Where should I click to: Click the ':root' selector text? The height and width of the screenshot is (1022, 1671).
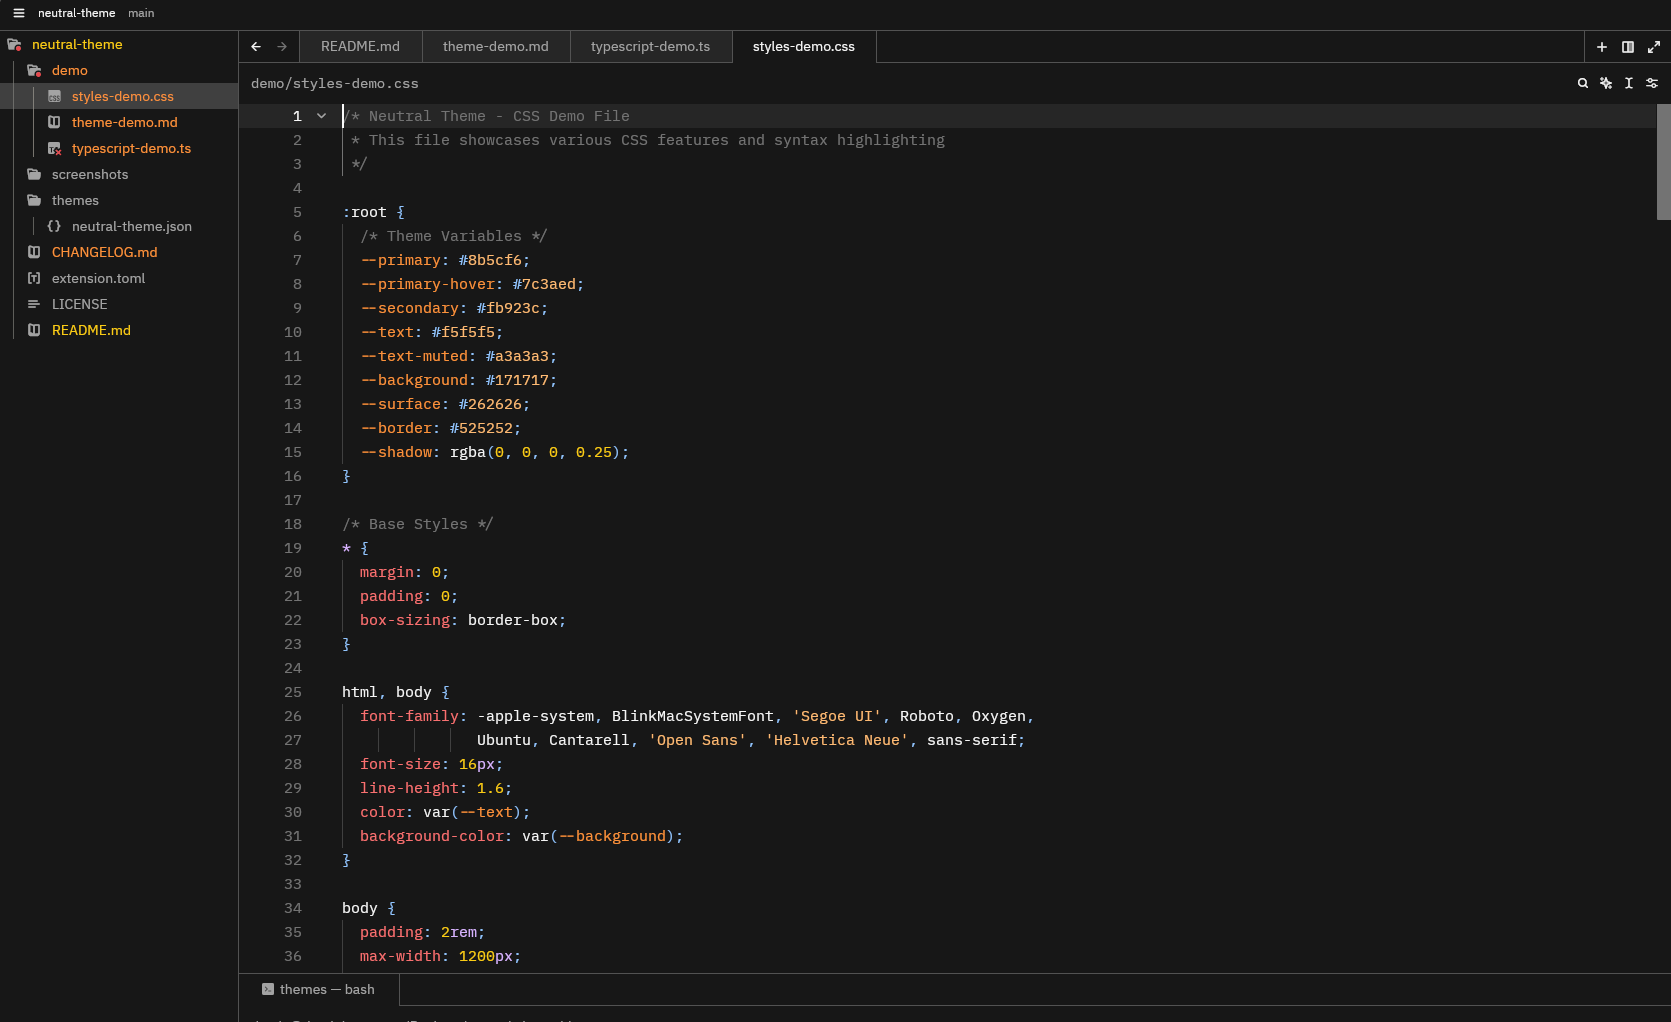coord(364,212)
